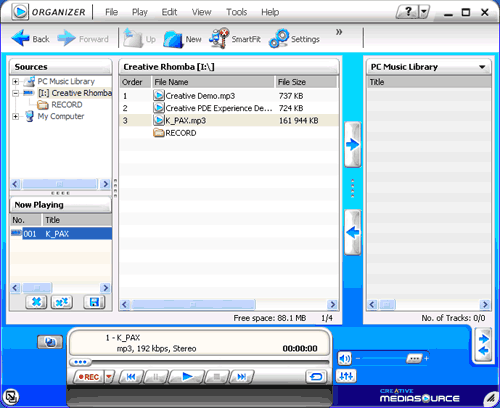500x408 pixels.
Task: Sort by File Name column header
Action: pos(213,82)
